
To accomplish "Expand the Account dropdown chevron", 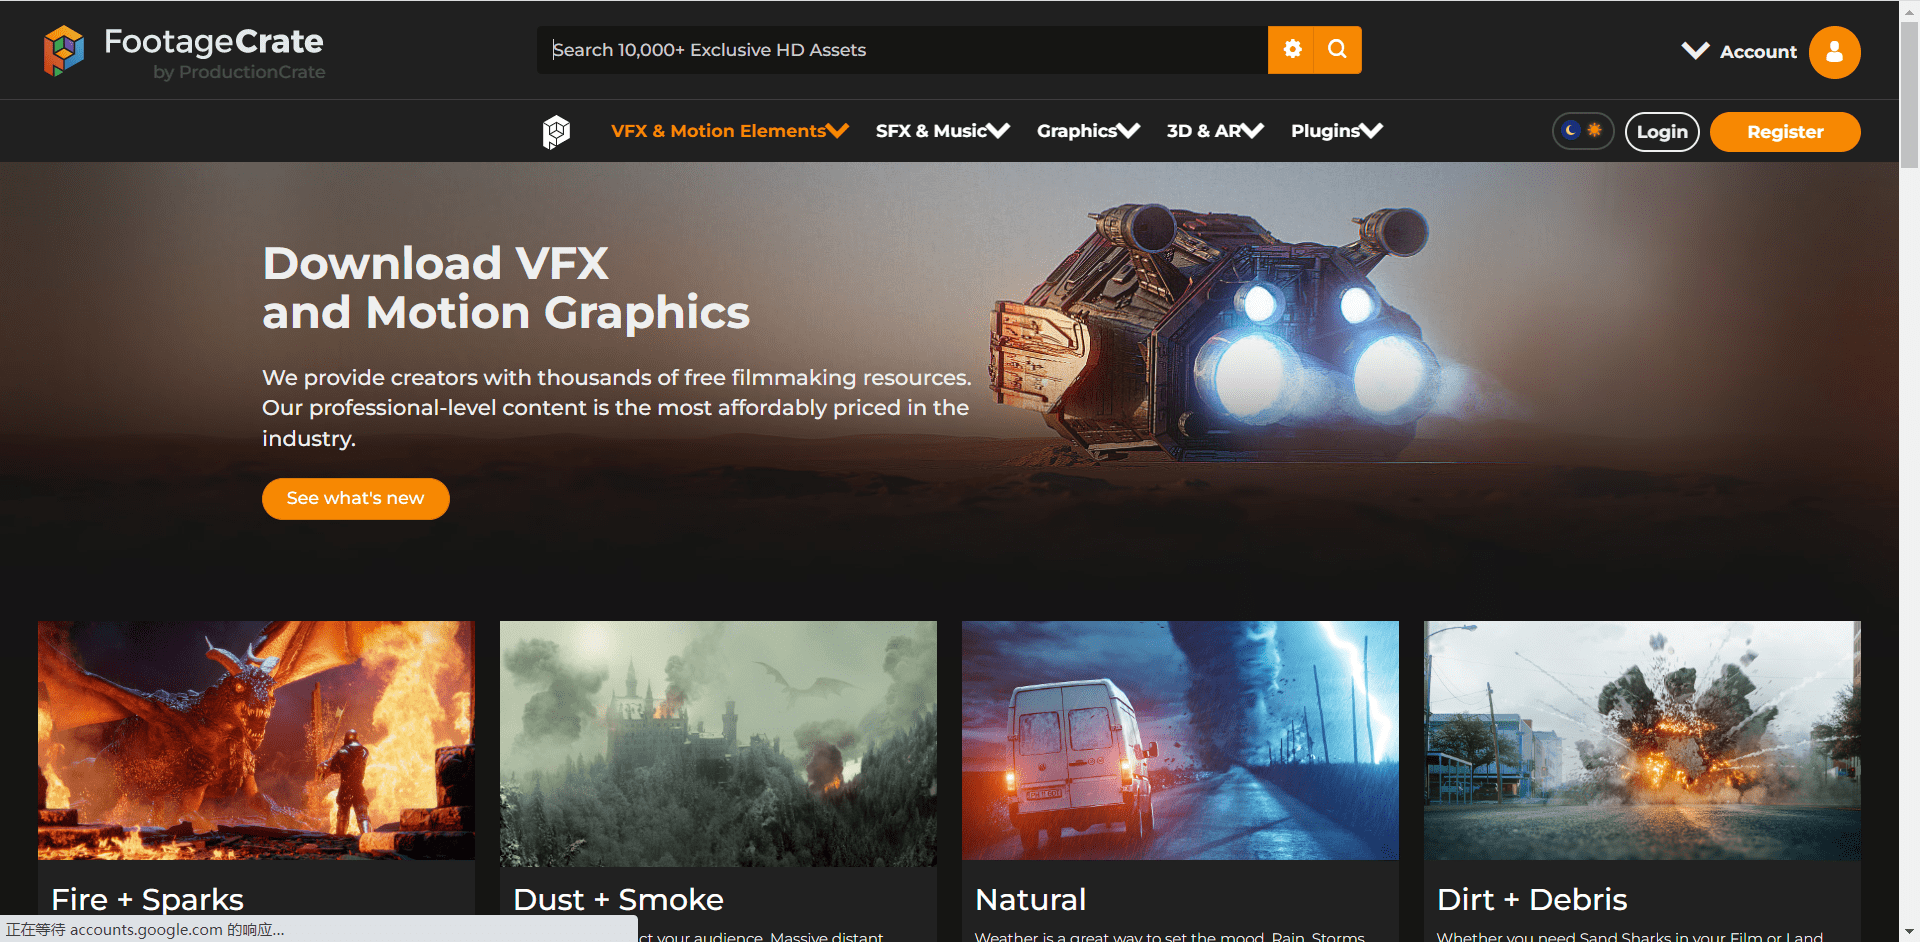I will tap(1695, 50).
